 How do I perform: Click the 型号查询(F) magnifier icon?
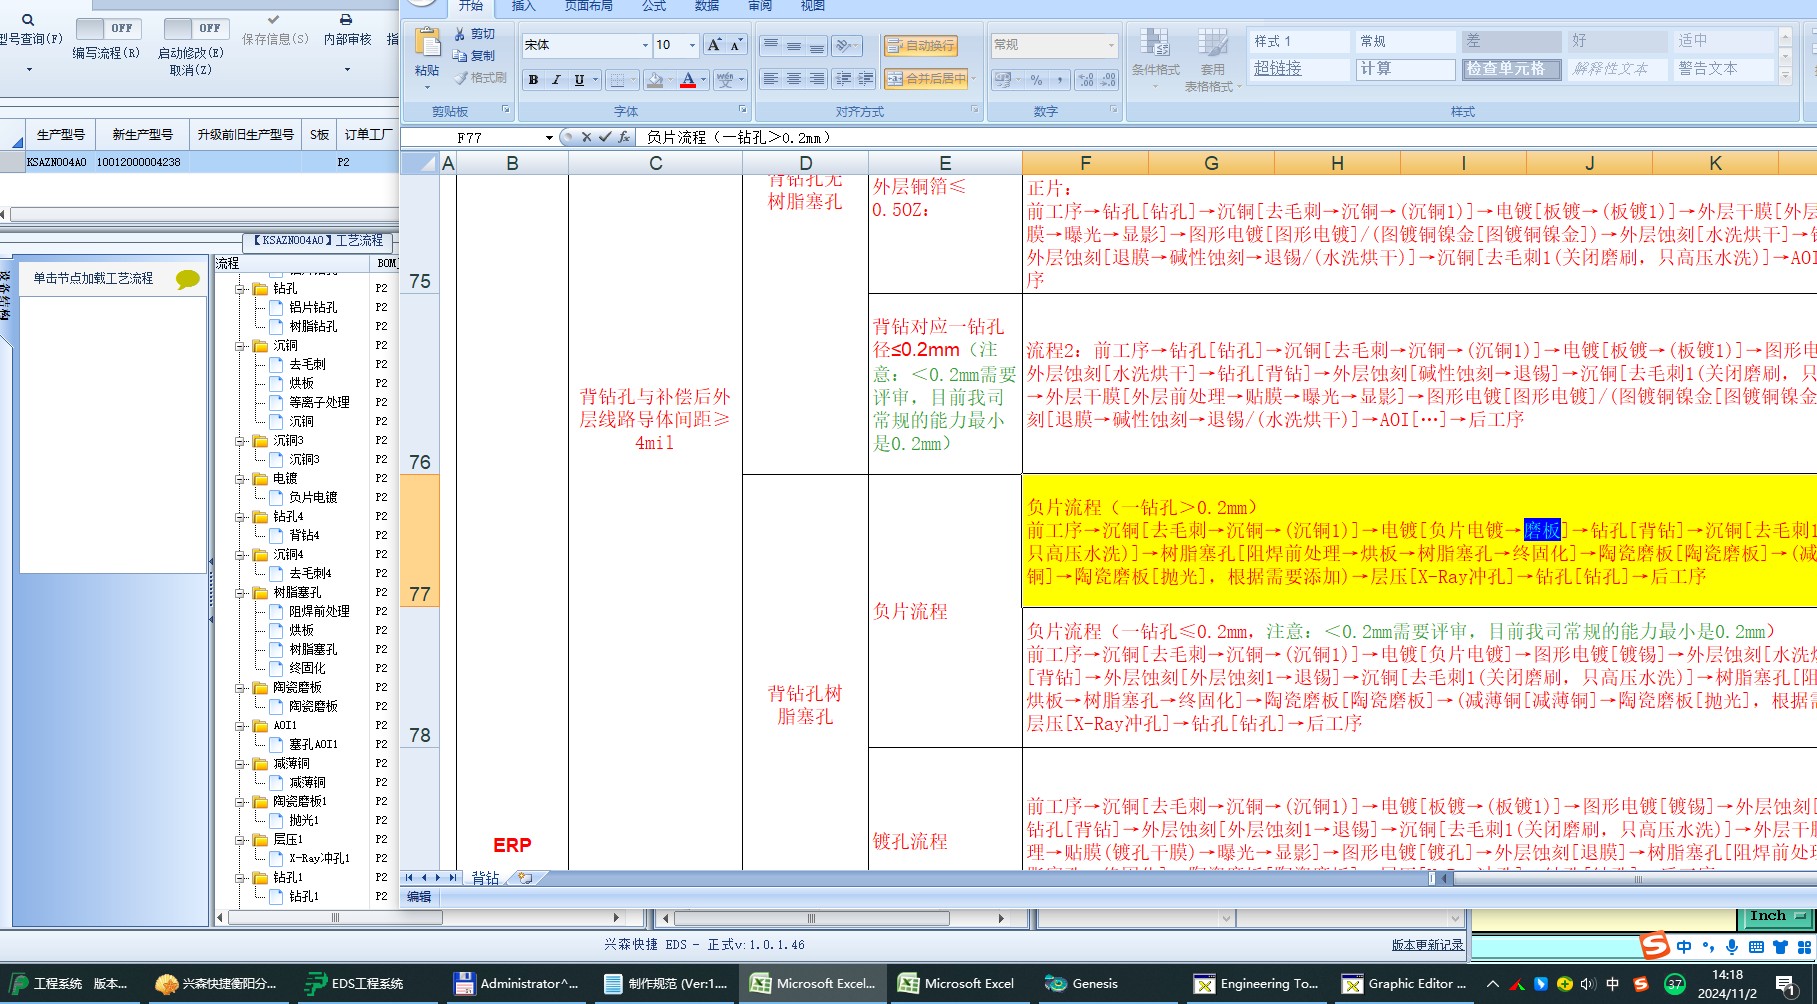click(x=28, y=19)
